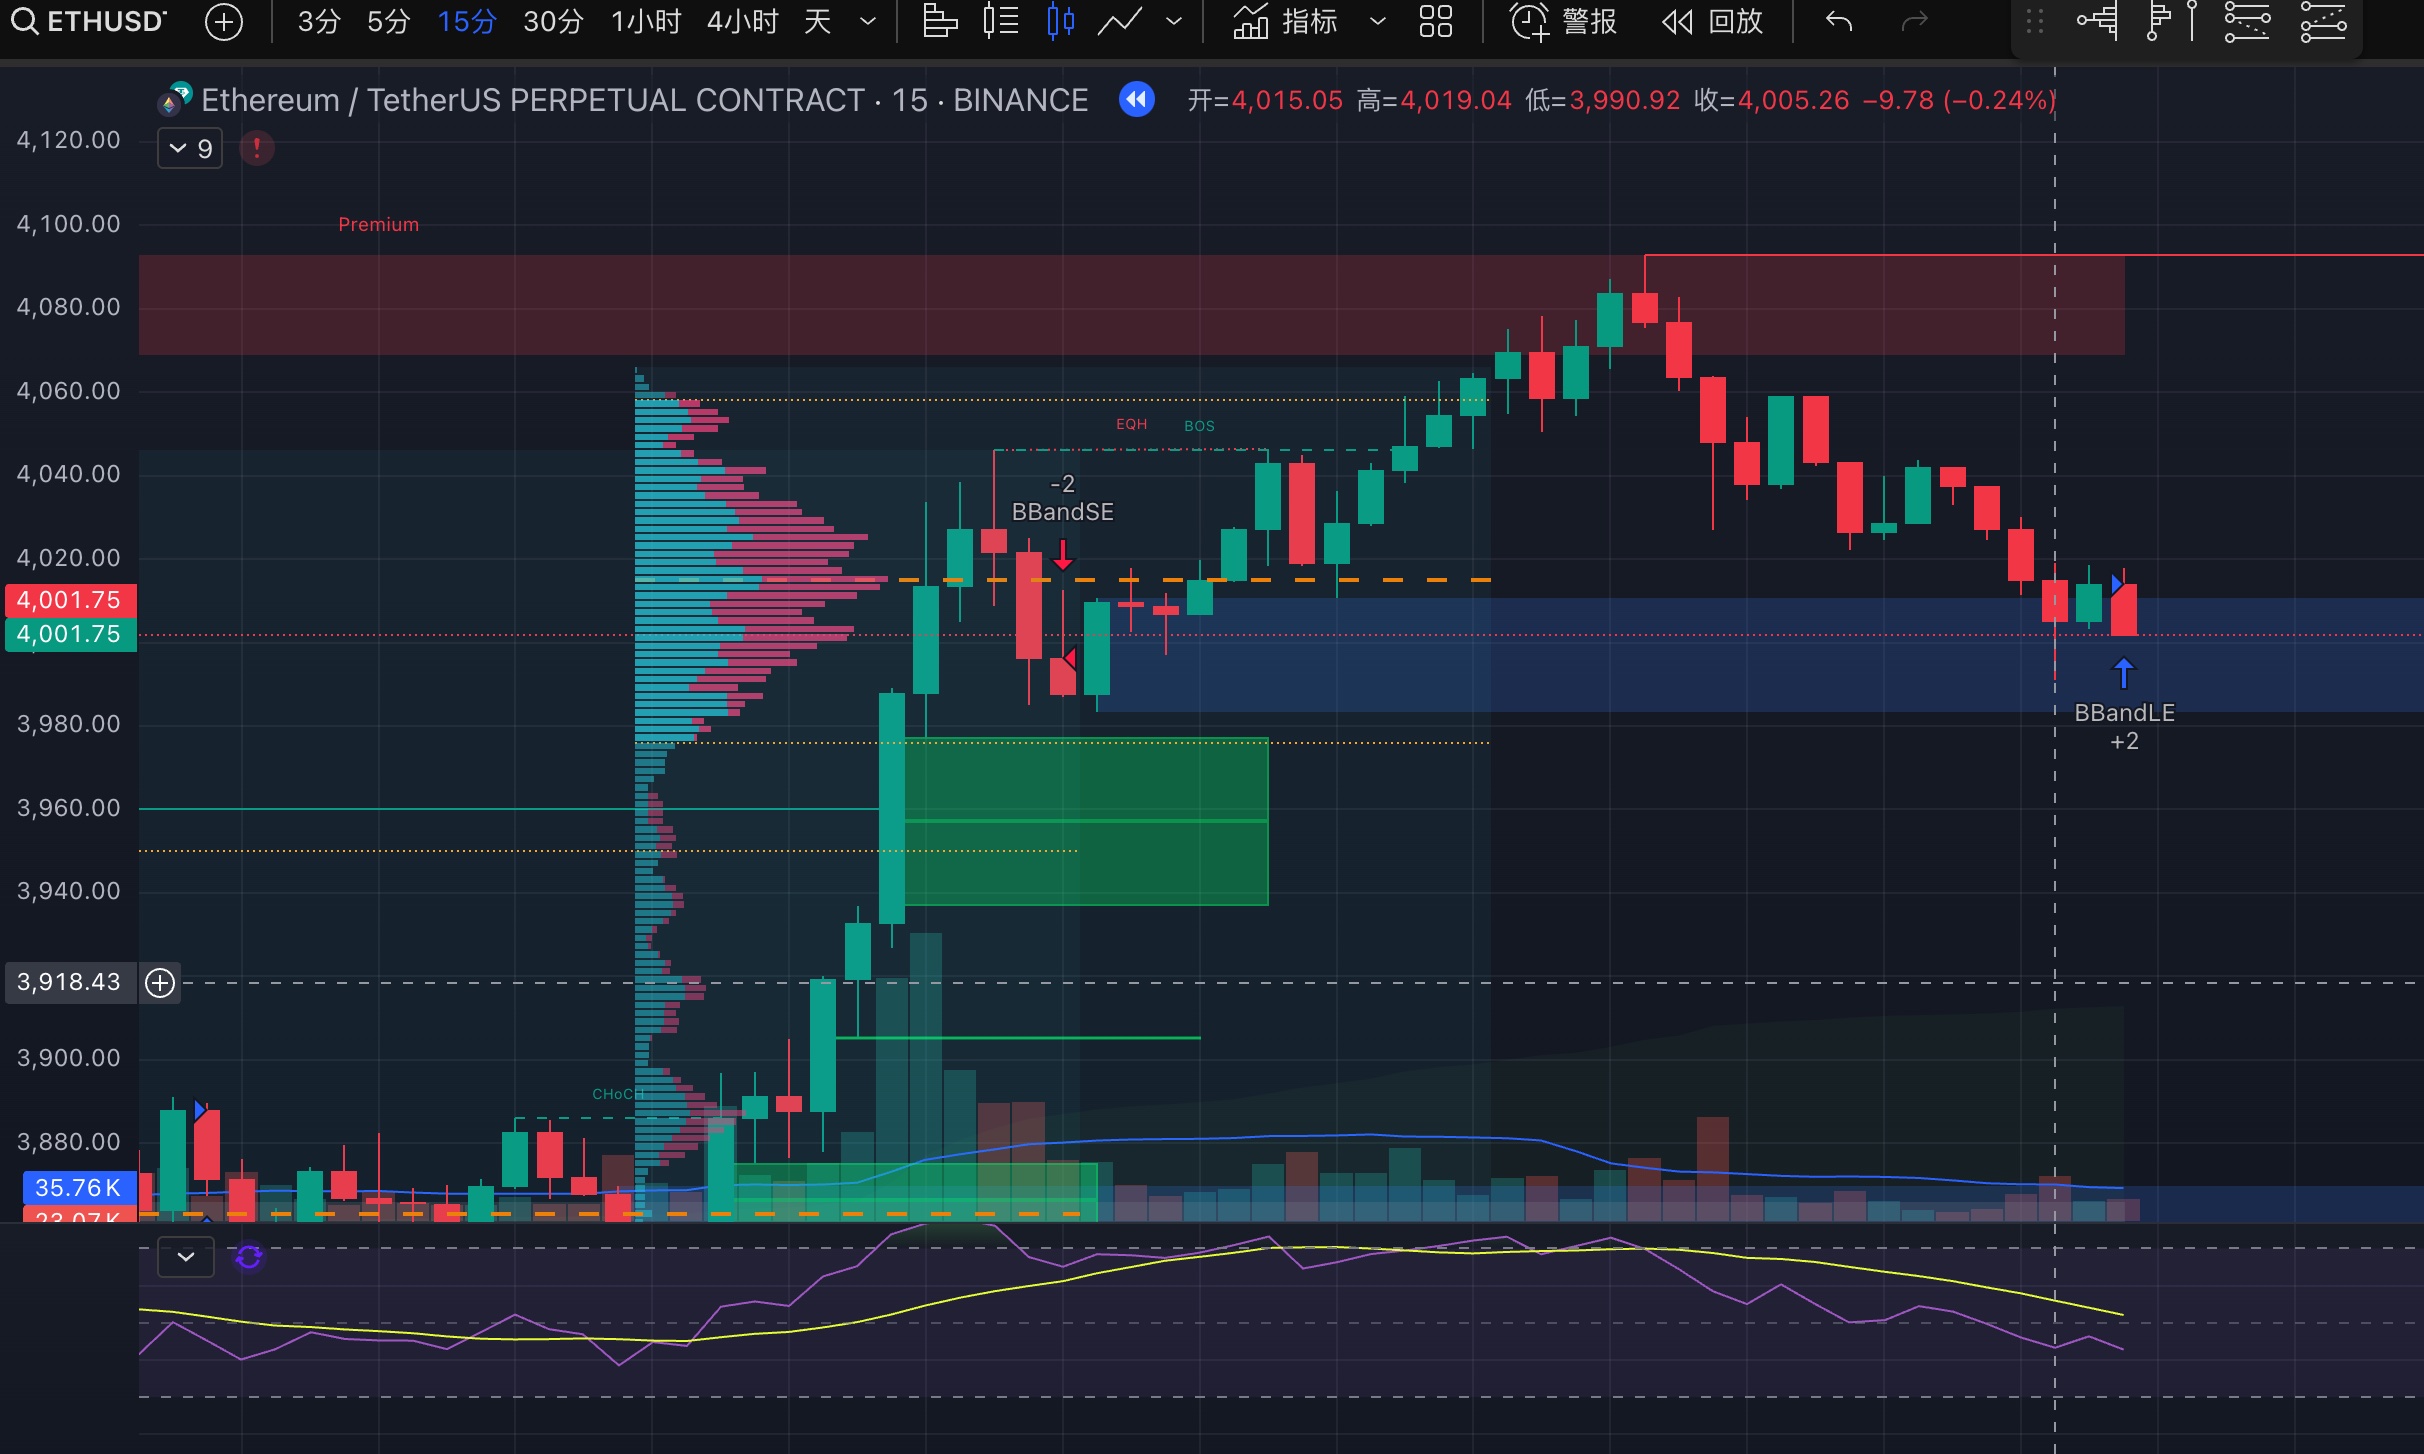
Task: Click the ETHUSD symbol search
Action: click(90, 21)
